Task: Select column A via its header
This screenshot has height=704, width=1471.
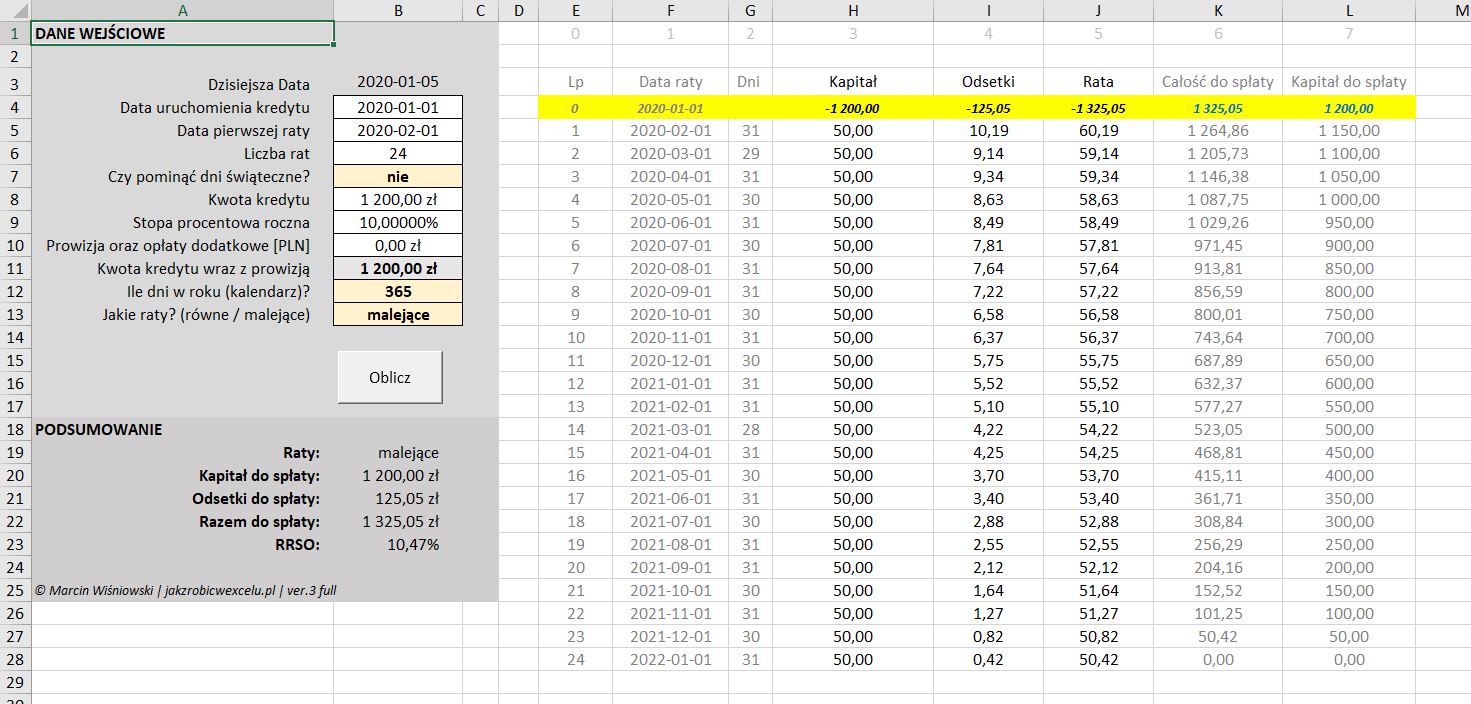Action: pos(182,11)
